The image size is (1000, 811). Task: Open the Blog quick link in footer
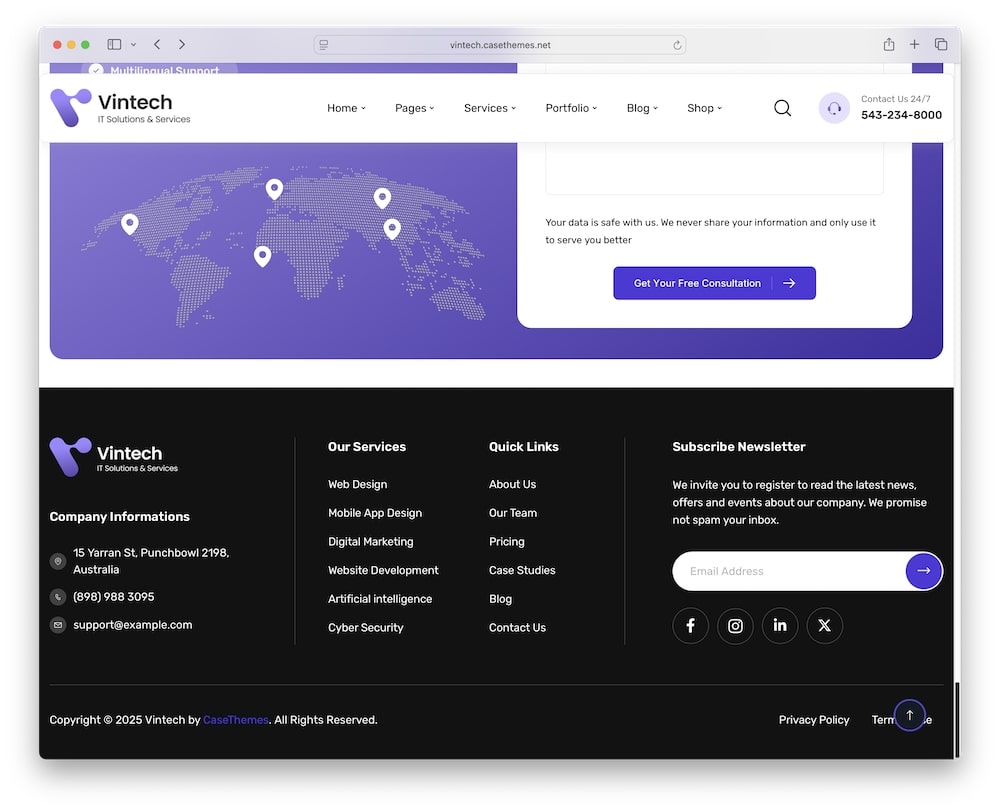(x=500, y=599)
